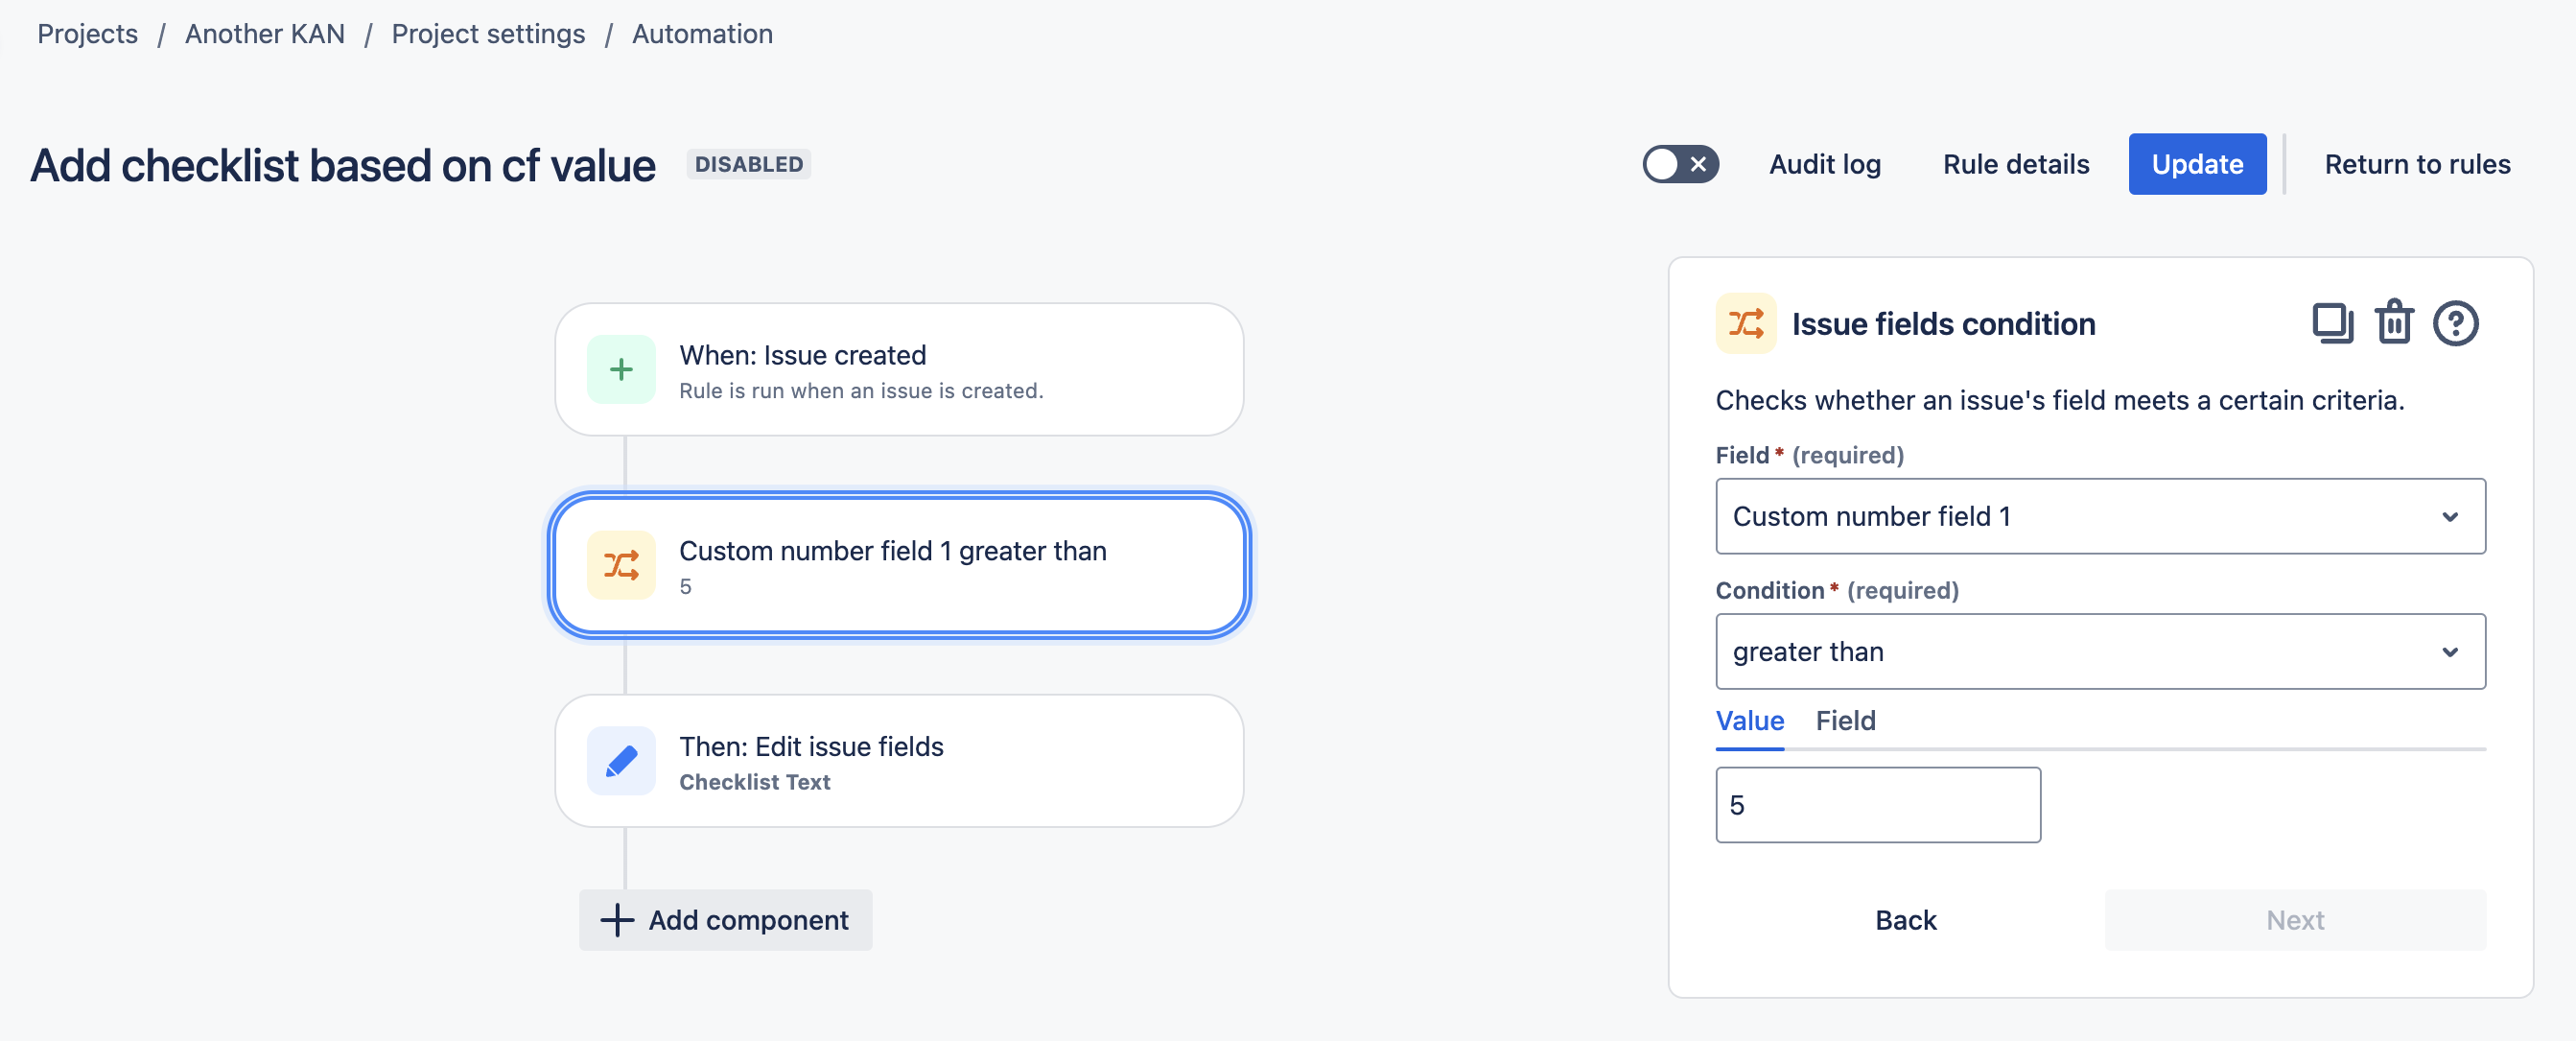Click the Back button in panel
The height and width of the screenshot is (1041, 2576).
(x=1906, y=919)
